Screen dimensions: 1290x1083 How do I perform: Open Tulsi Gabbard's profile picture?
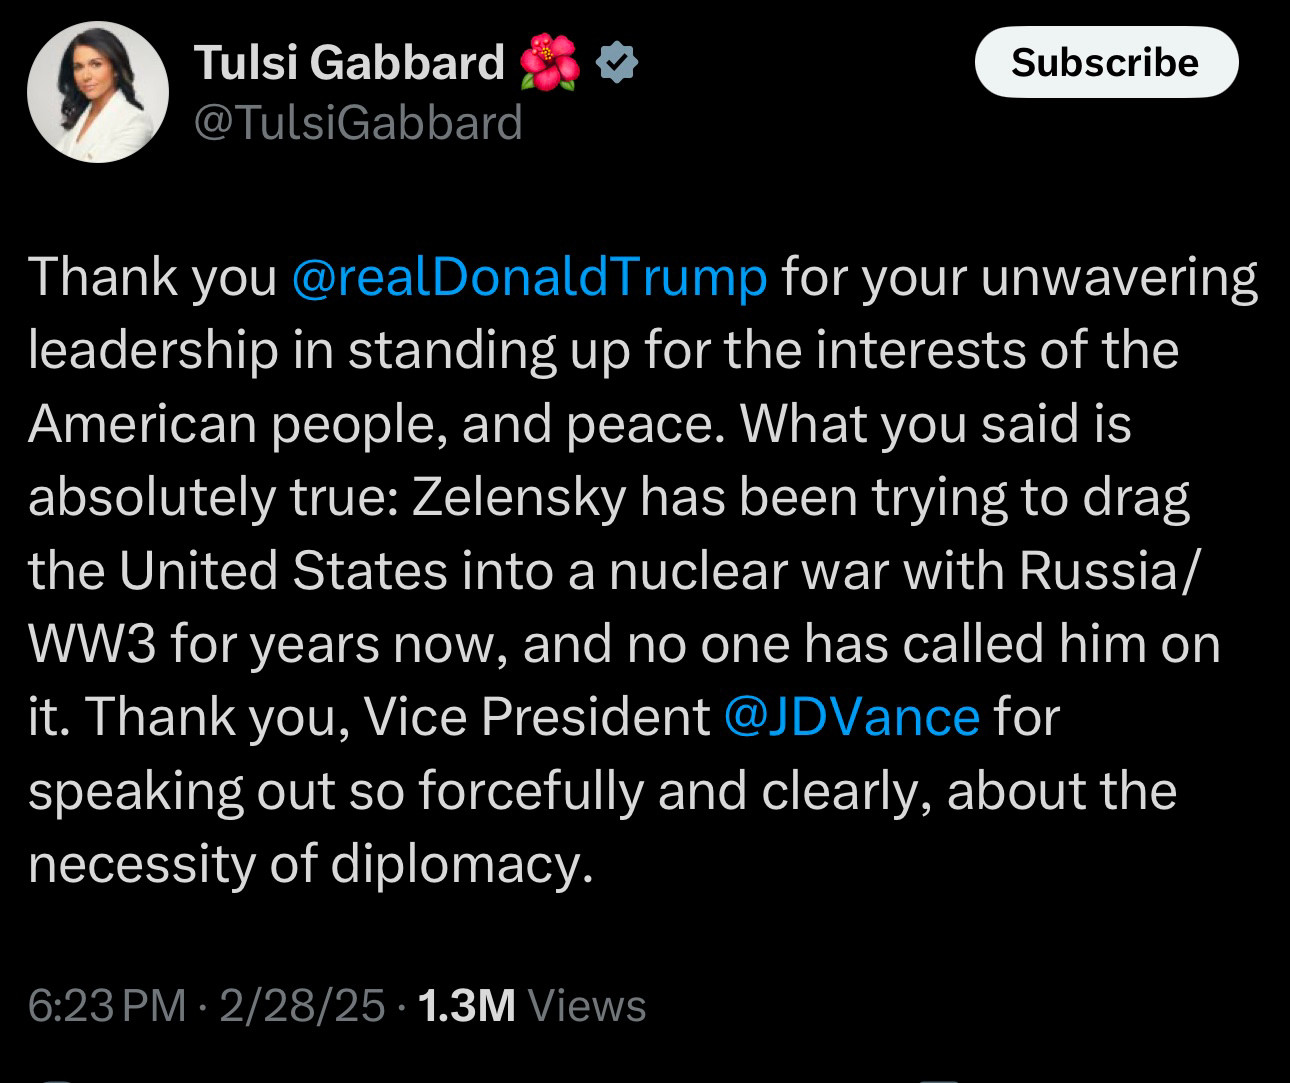(x=98, y=92)
